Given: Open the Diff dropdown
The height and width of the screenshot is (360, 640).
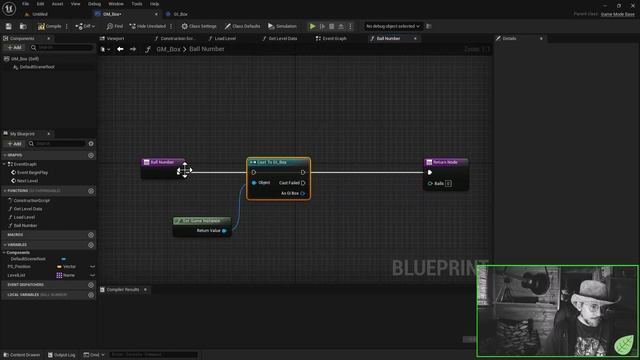Looking at the screenshot, I should point(85,26).
